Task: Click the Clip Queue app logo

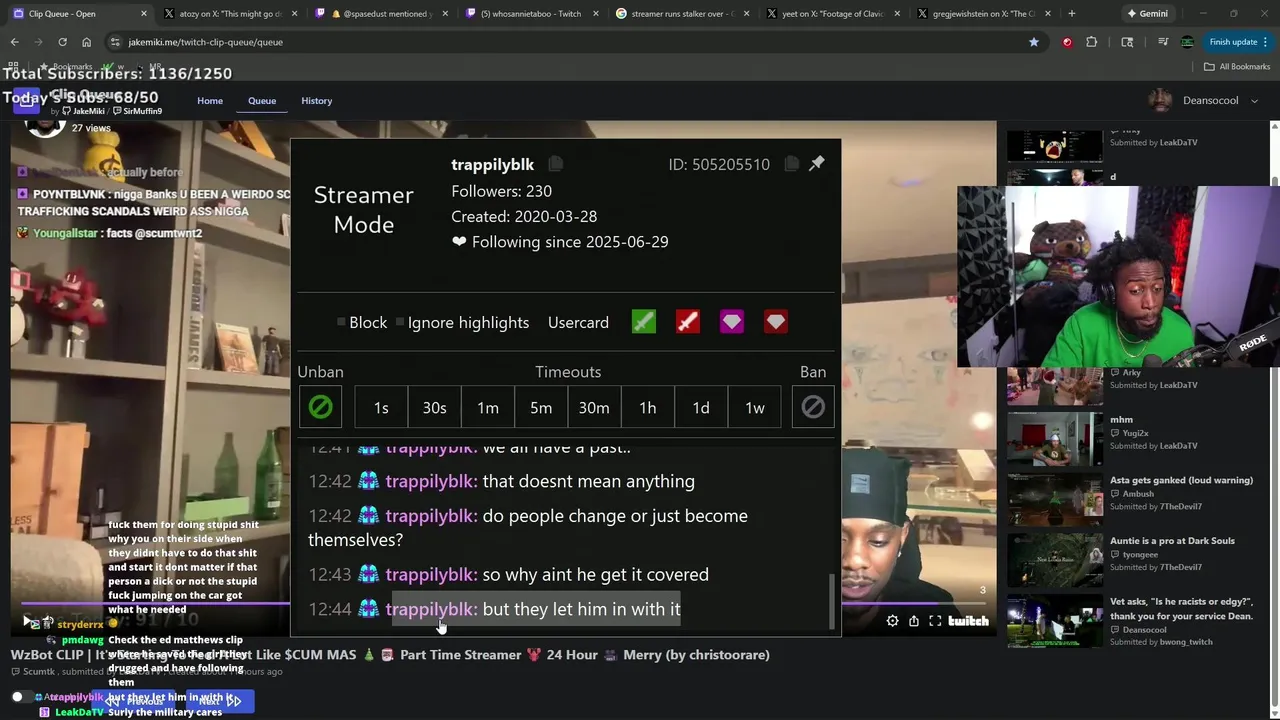Action: coord(26,101)
